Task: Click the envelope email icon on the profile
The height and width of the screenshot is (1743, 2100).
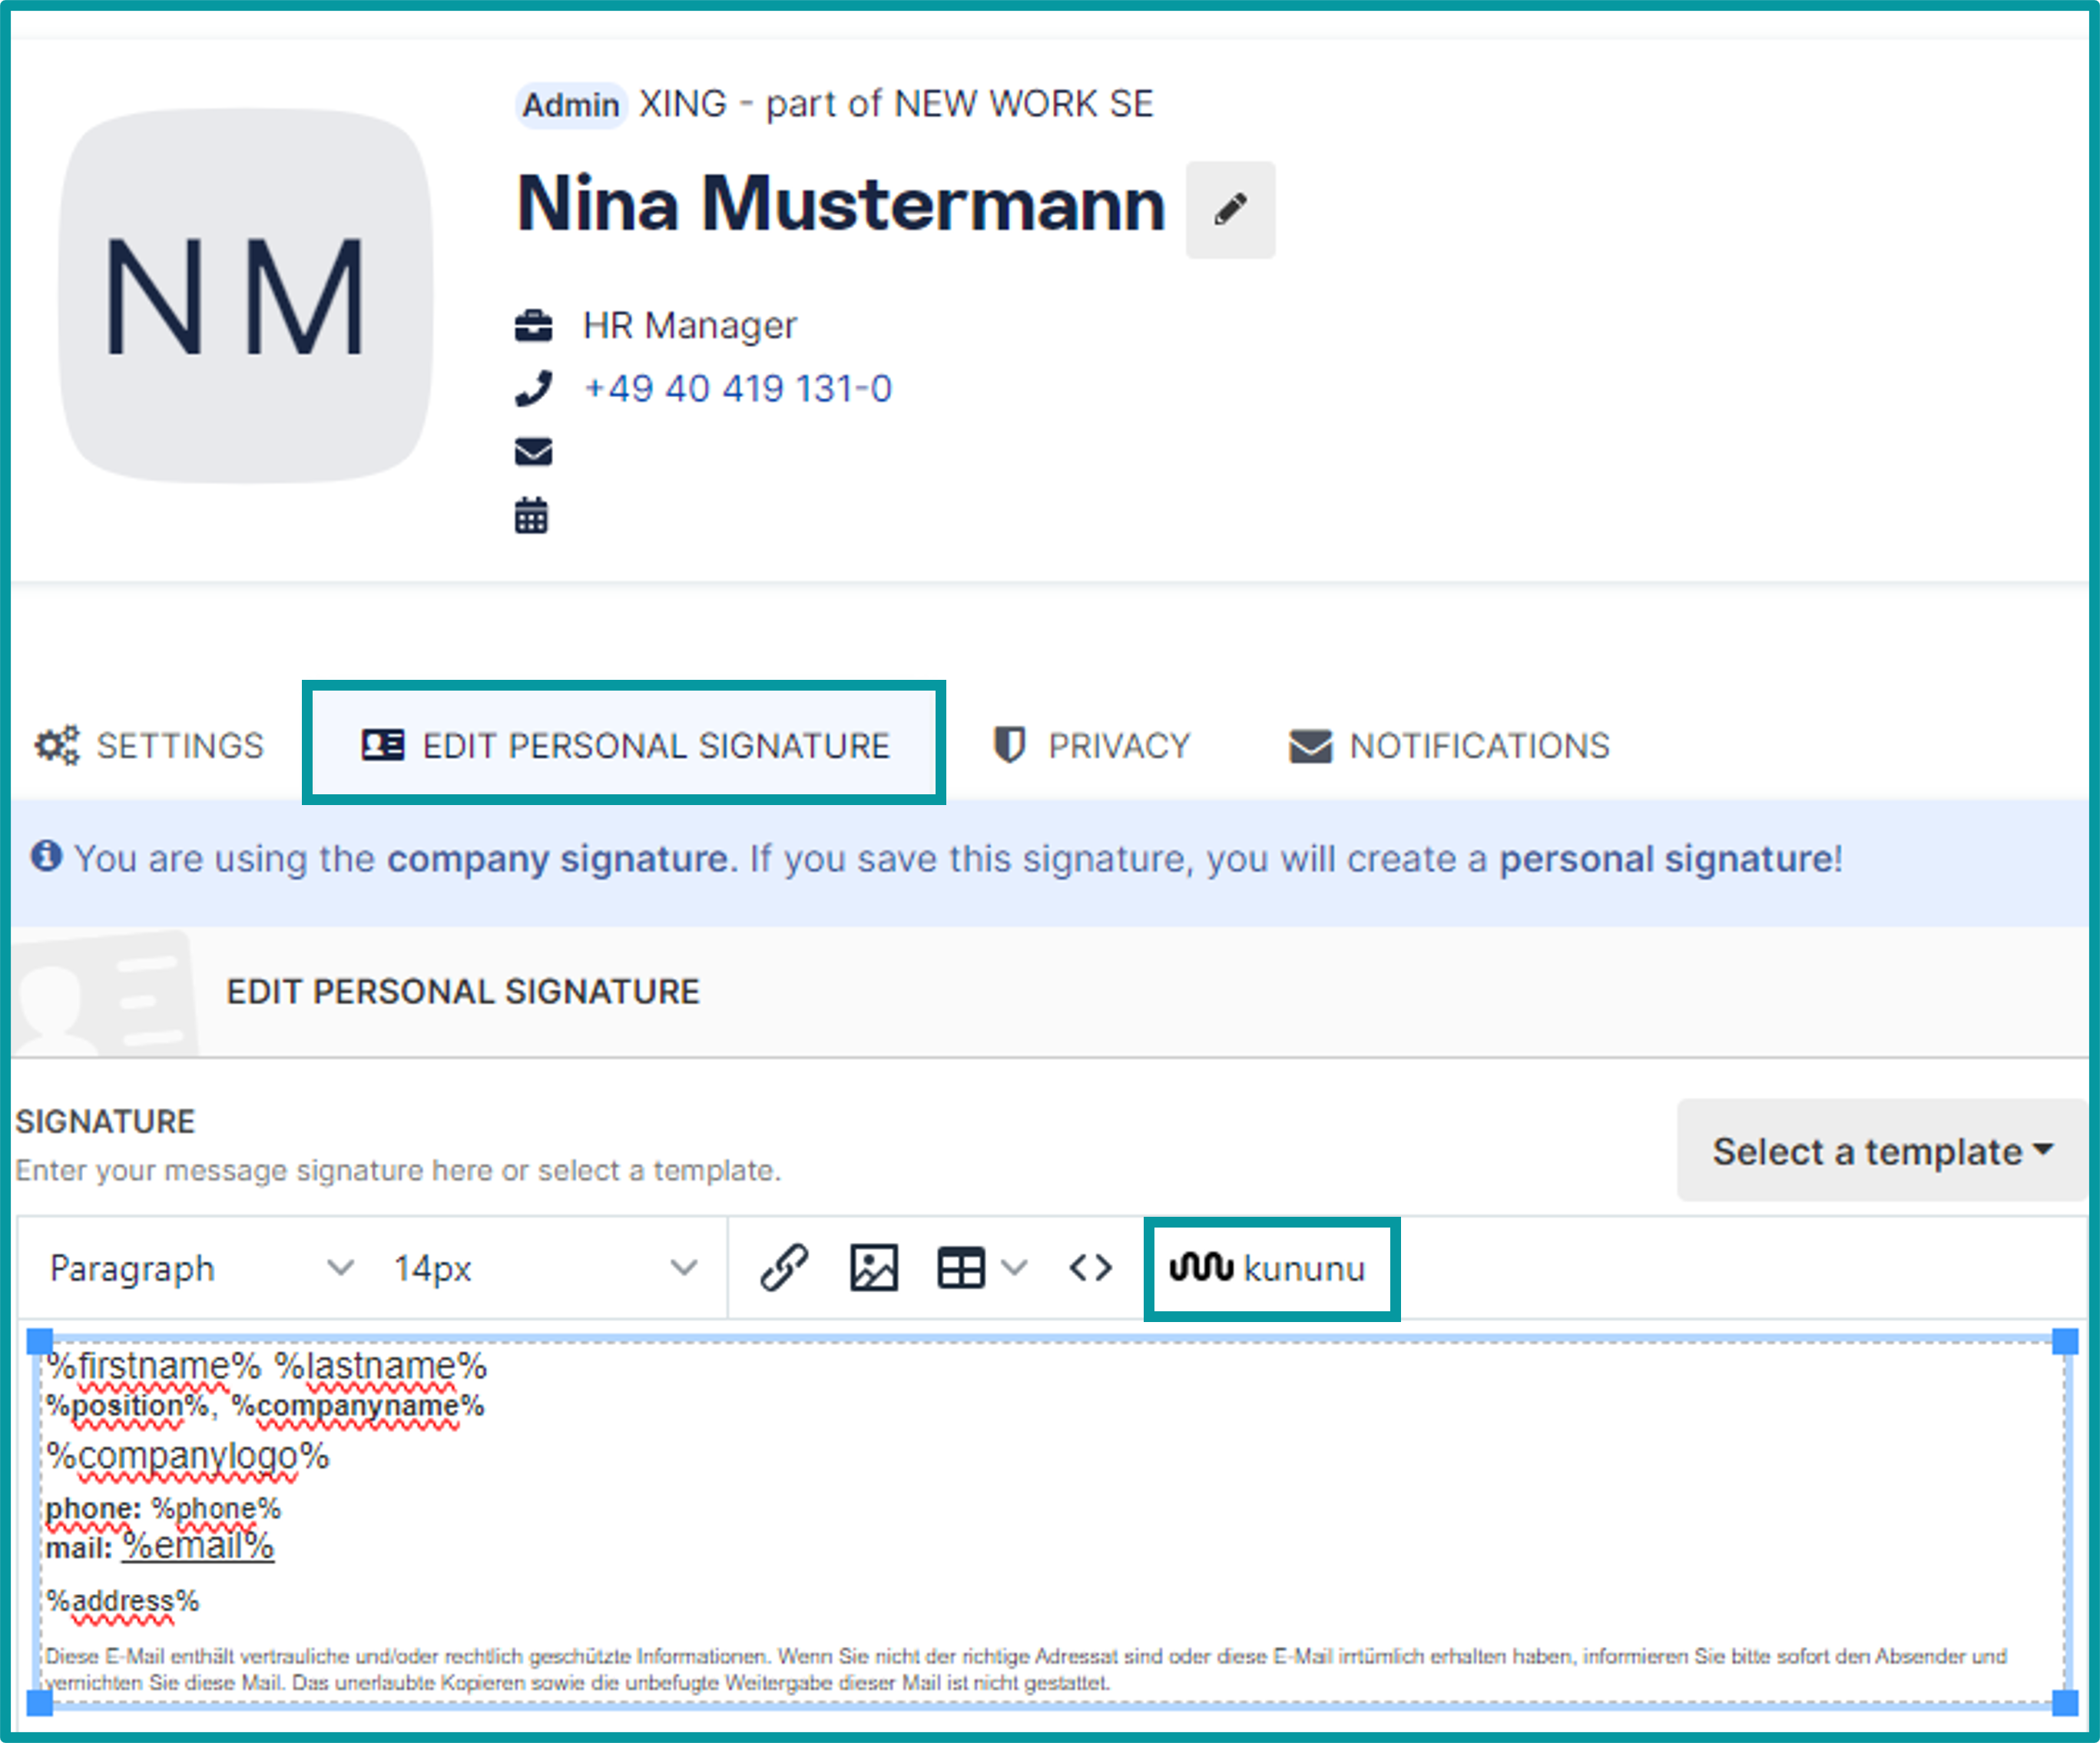Action: click(x=533, y=452)
